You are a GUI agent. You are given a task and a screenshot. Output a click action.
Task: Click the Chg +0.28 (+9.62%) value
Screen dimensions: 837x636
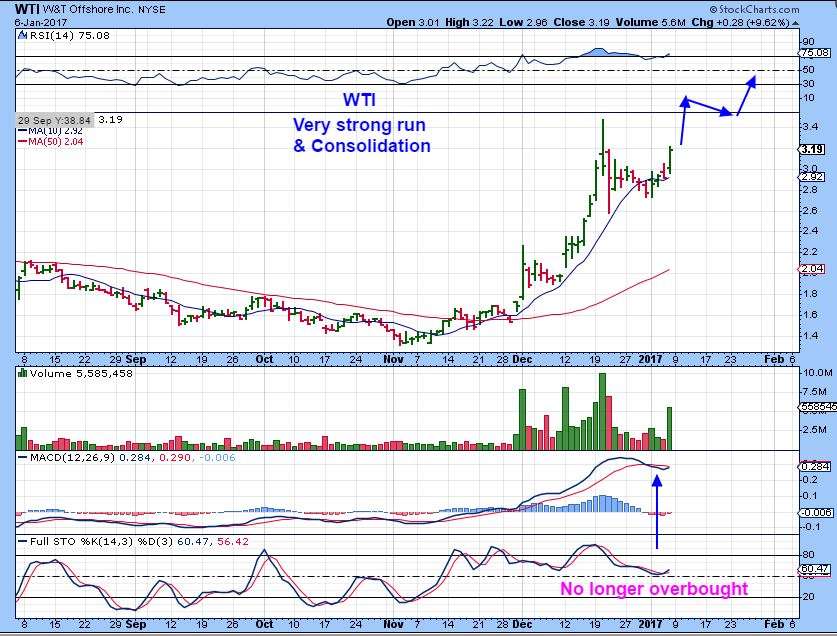[x=740, y=22]
